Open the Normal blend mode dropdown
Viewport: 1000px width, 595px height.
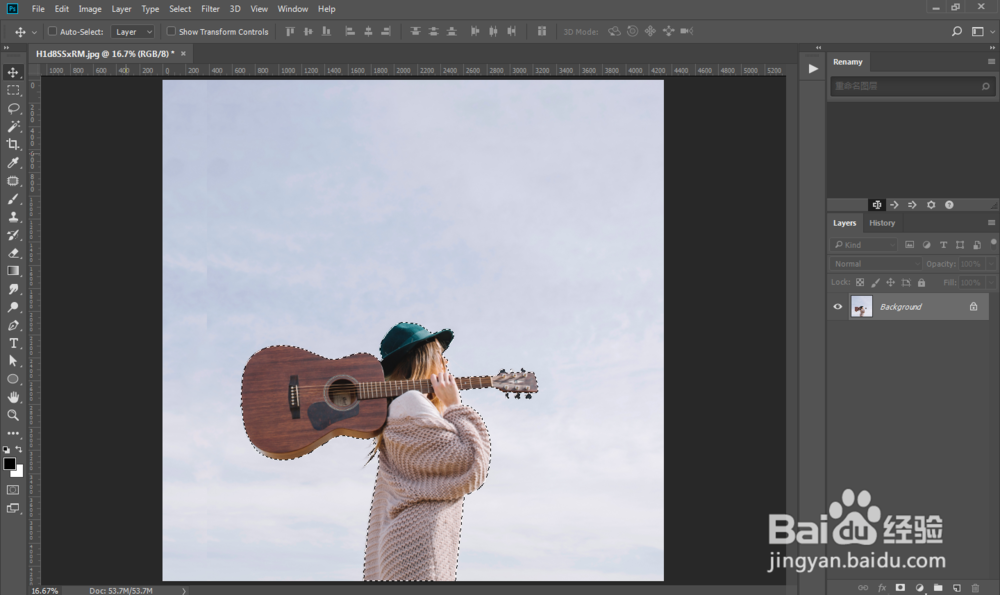coord(876,264)
